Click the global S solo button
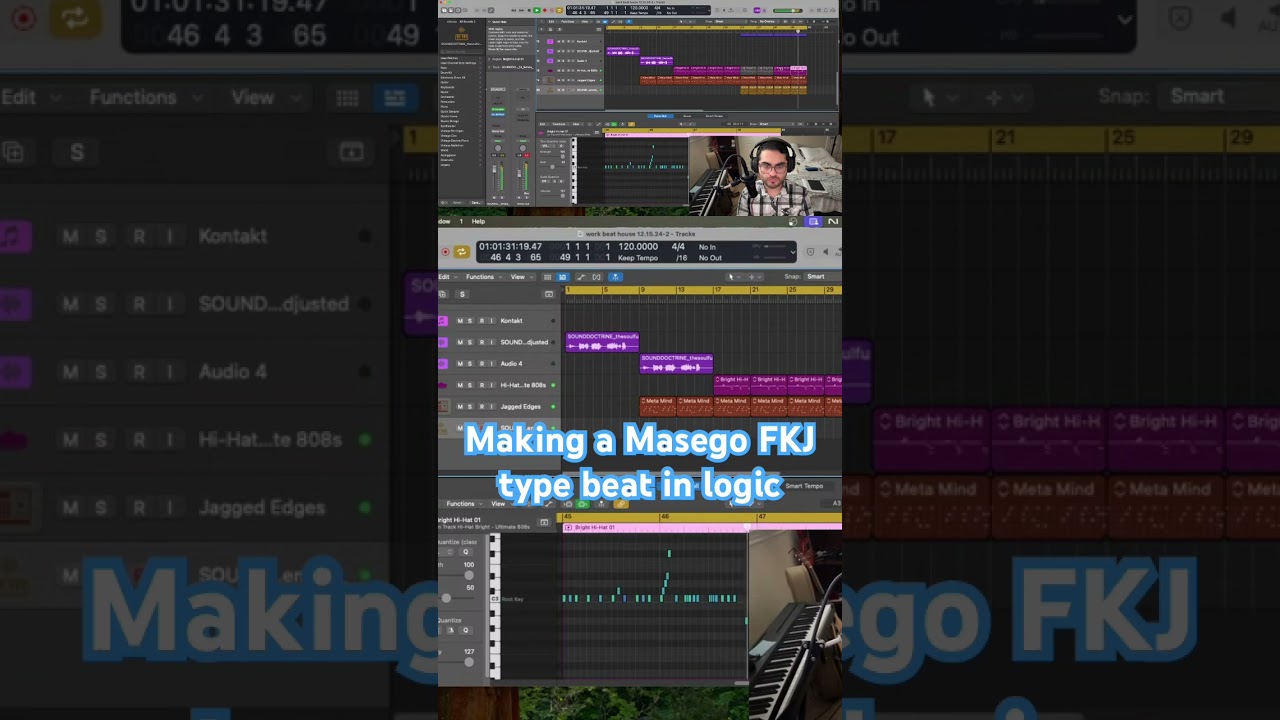Image resolution: width=1280 pixels, height=720 pixels. [x=462, y=294]
